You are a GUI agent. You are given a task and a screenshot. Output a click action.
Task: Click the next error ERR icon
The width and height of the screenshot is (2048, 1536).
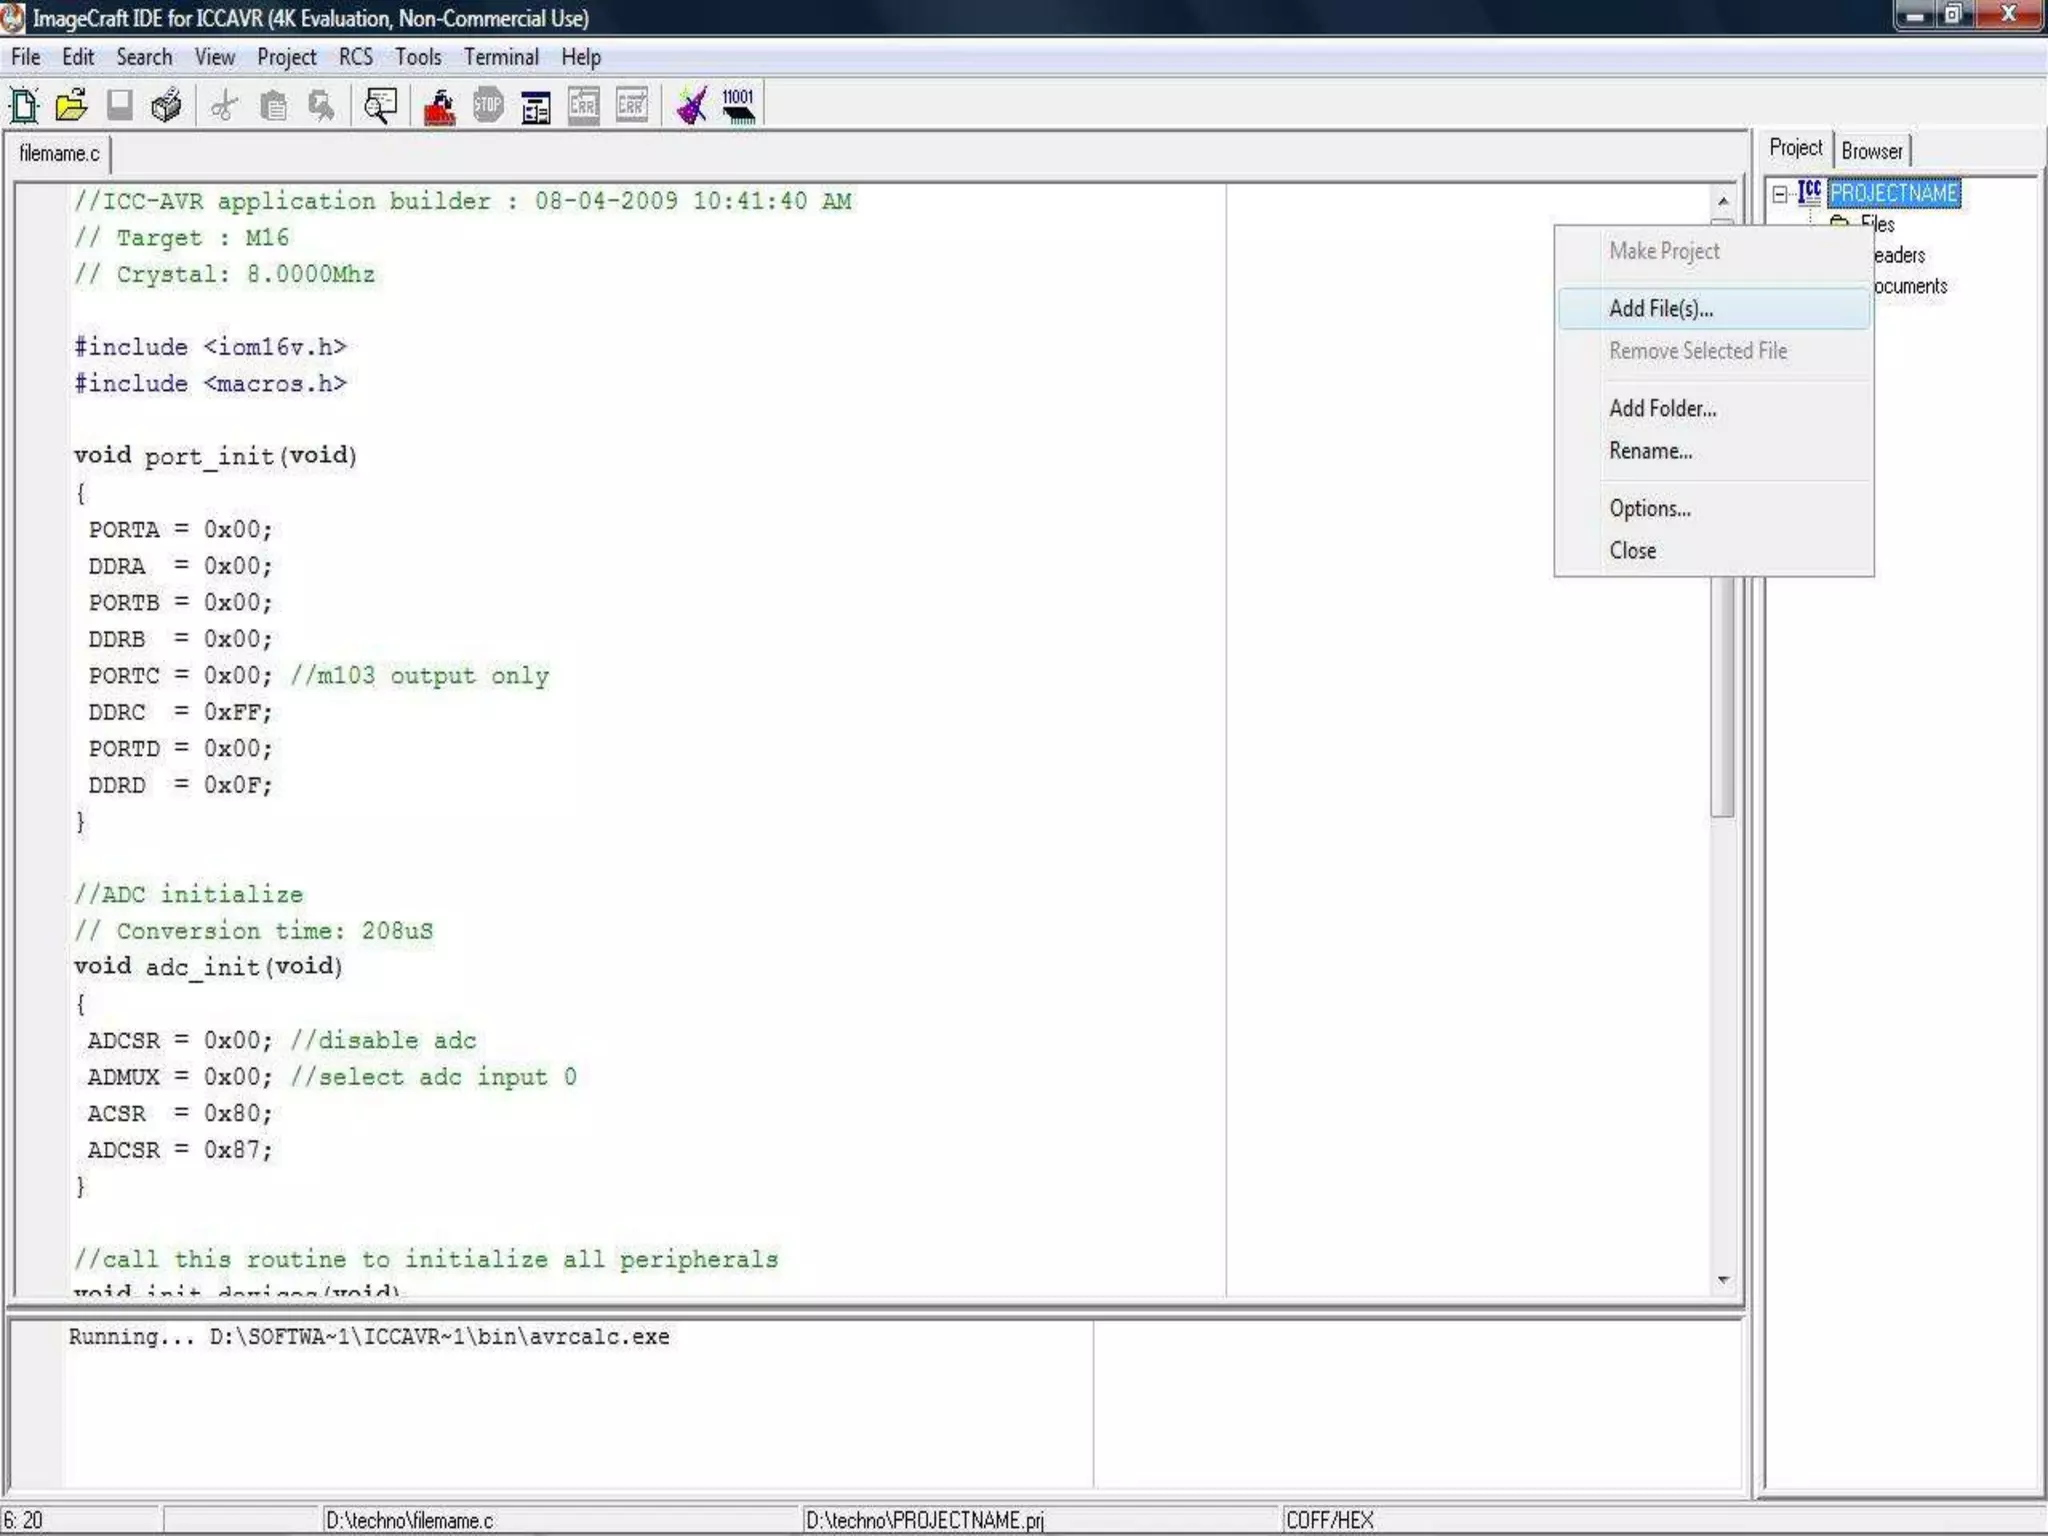(x=632, y=105)
